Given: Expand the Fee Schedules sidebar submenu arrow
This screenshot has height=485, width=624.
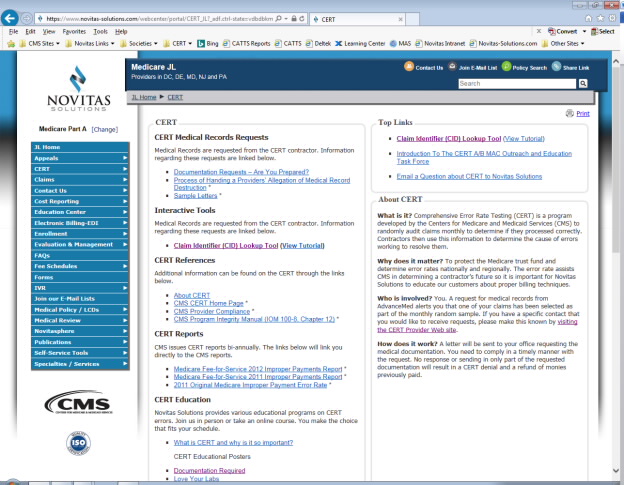Looking at the screenshot, I should tap(125, 266).
